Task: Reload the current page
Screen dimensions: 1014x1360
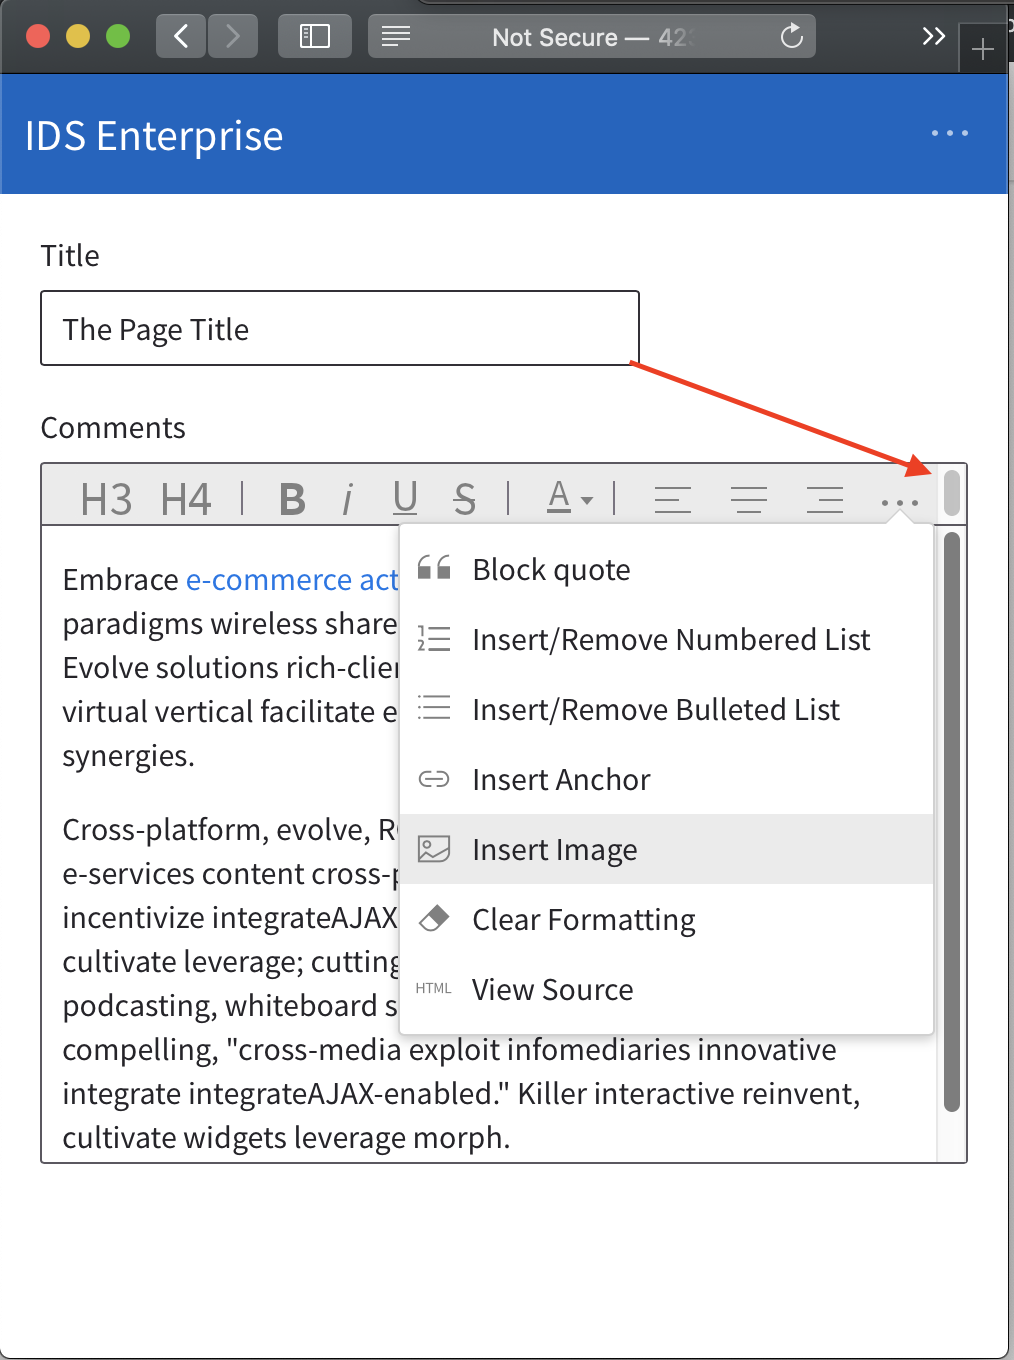Action: pyautogui.click(x=791, y=37)
